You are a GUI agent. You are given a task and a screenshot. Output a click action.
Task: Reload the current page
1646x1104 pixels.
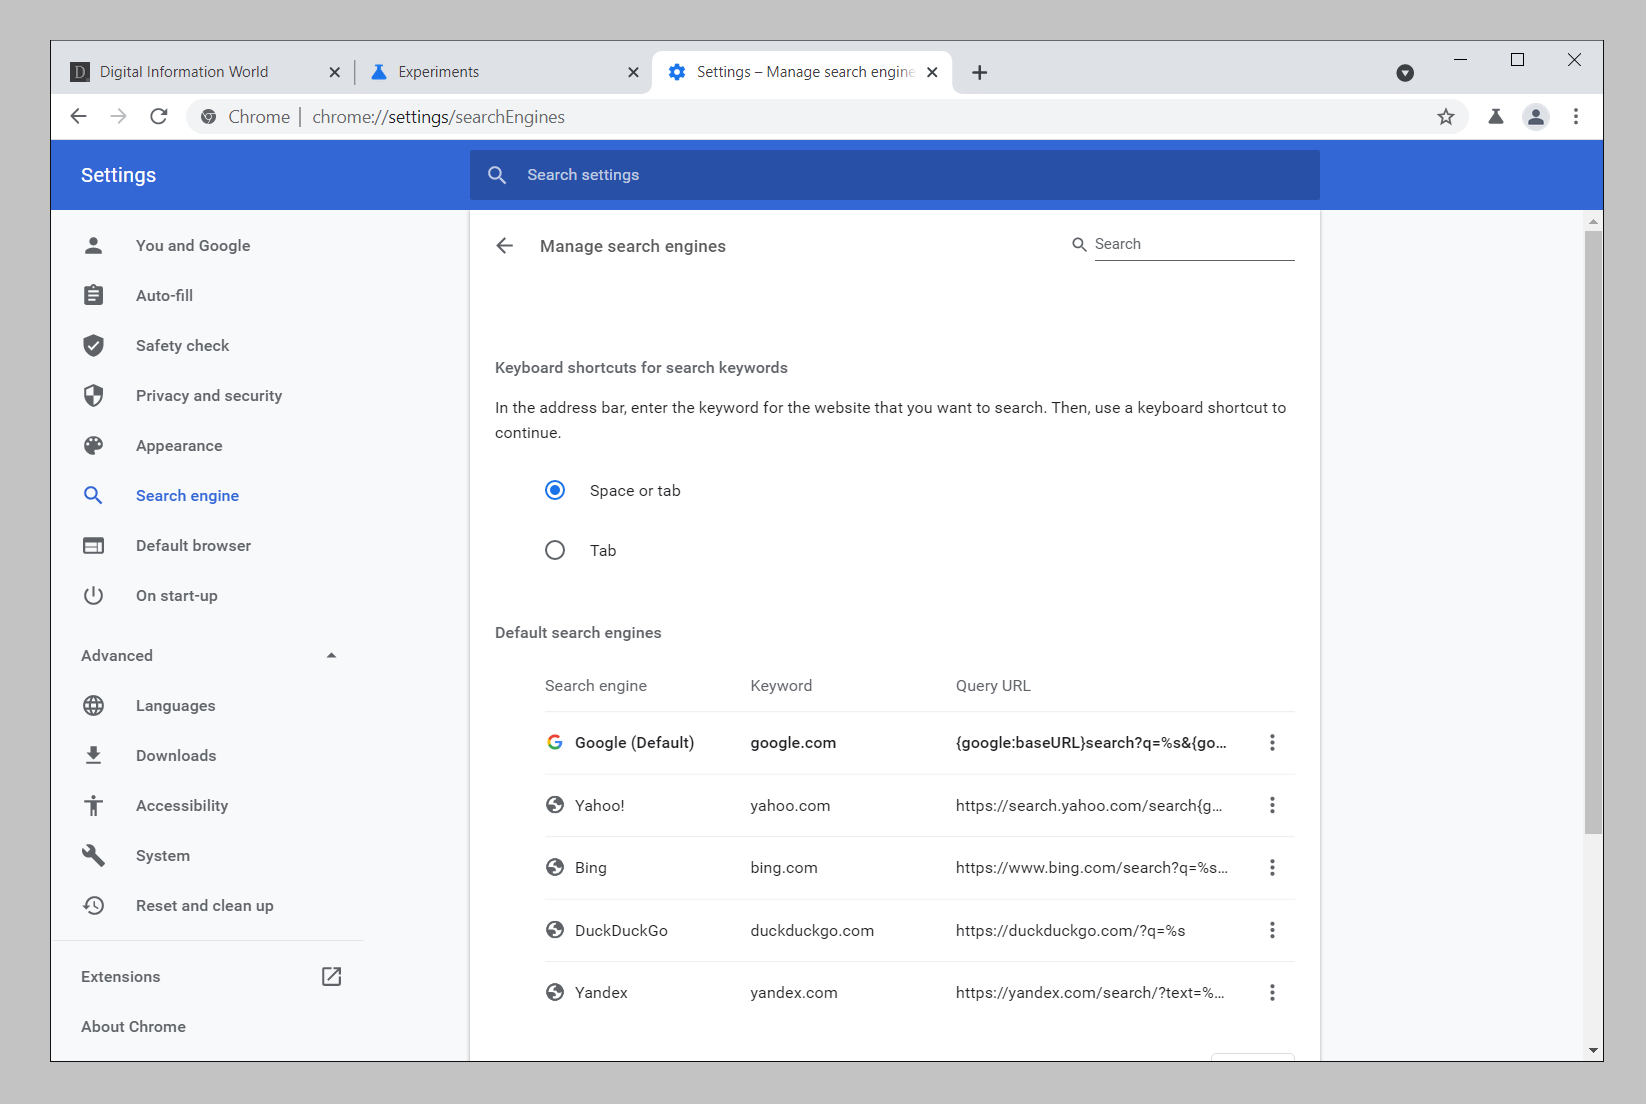click(x=159, y=117)
